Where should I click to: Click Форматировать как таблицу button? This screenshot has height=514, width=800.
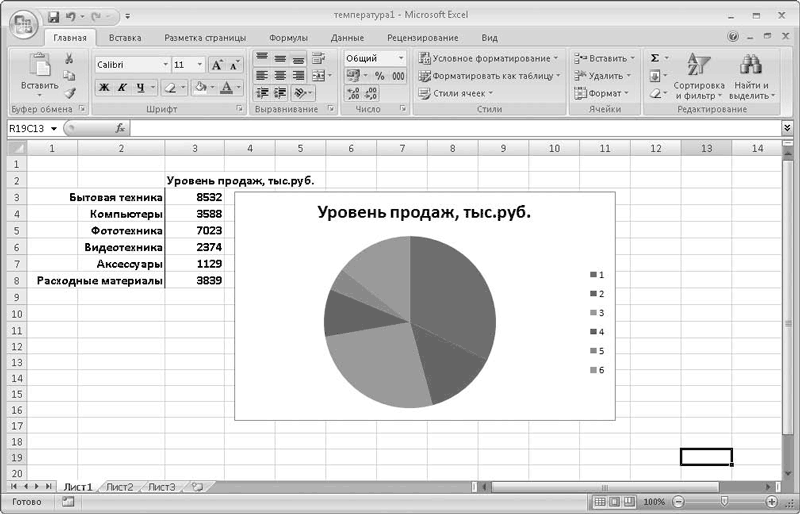point(489,76)
